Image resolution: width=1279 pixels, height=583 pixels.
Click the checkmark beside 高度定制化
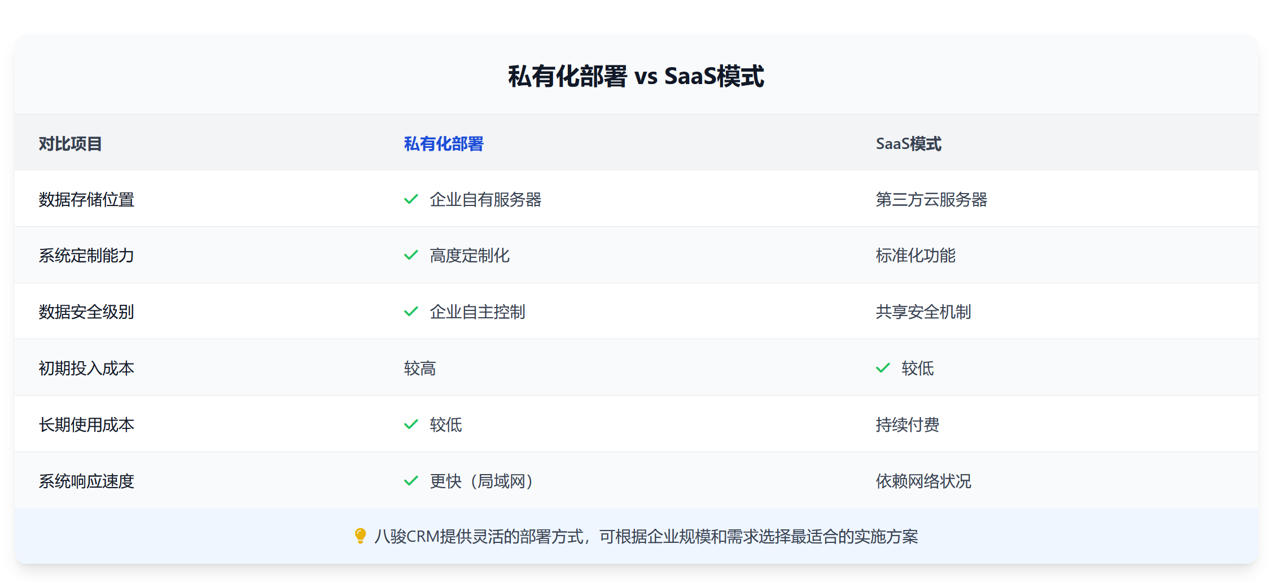411,255
